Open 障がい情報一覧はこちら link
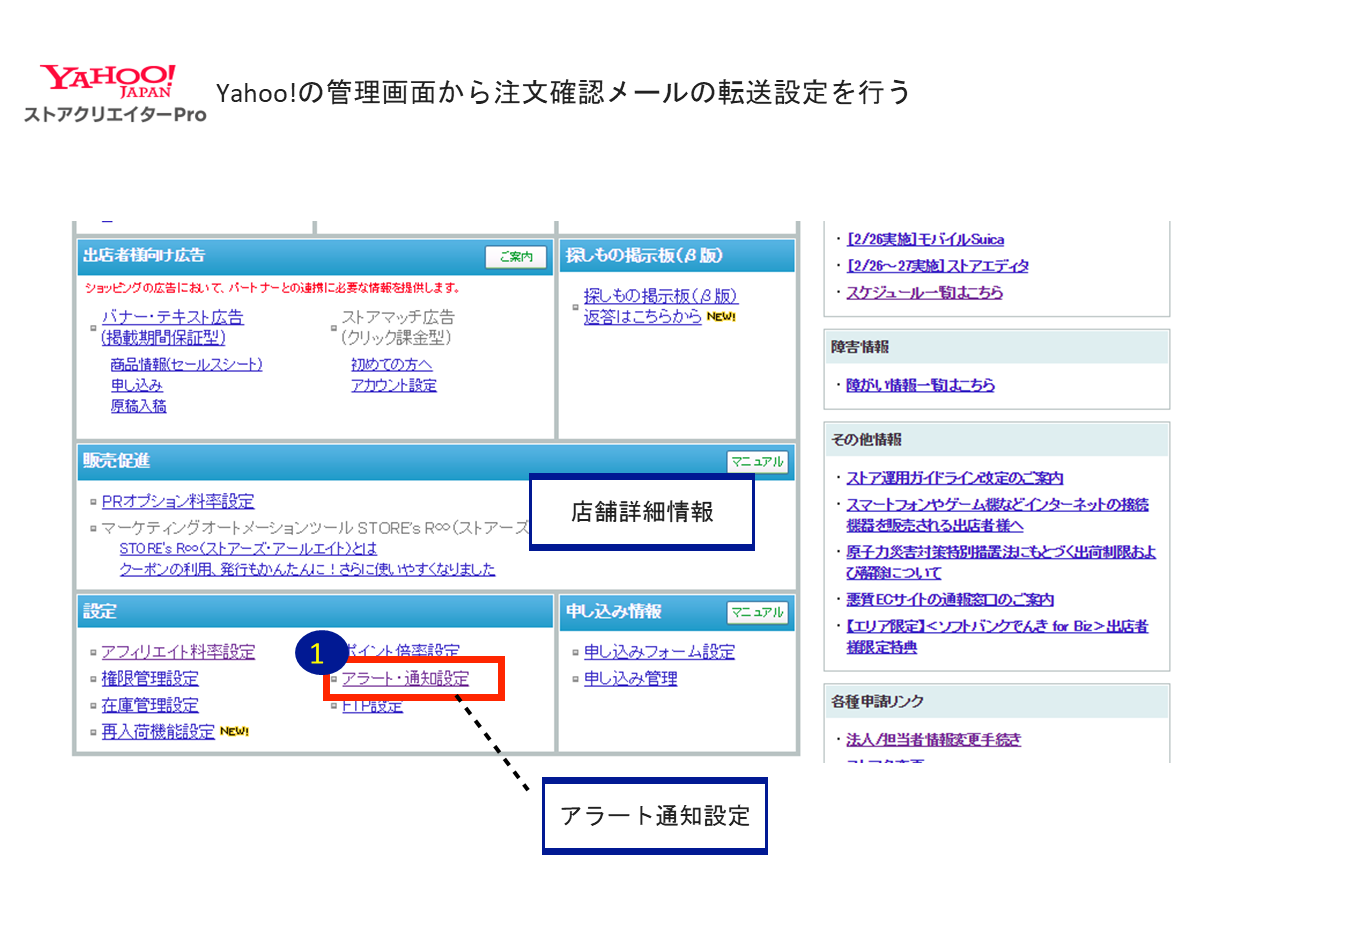Image resolution: width=1365 pixels, height=927 pixels. pyautogui.click(x=920, y=385)
